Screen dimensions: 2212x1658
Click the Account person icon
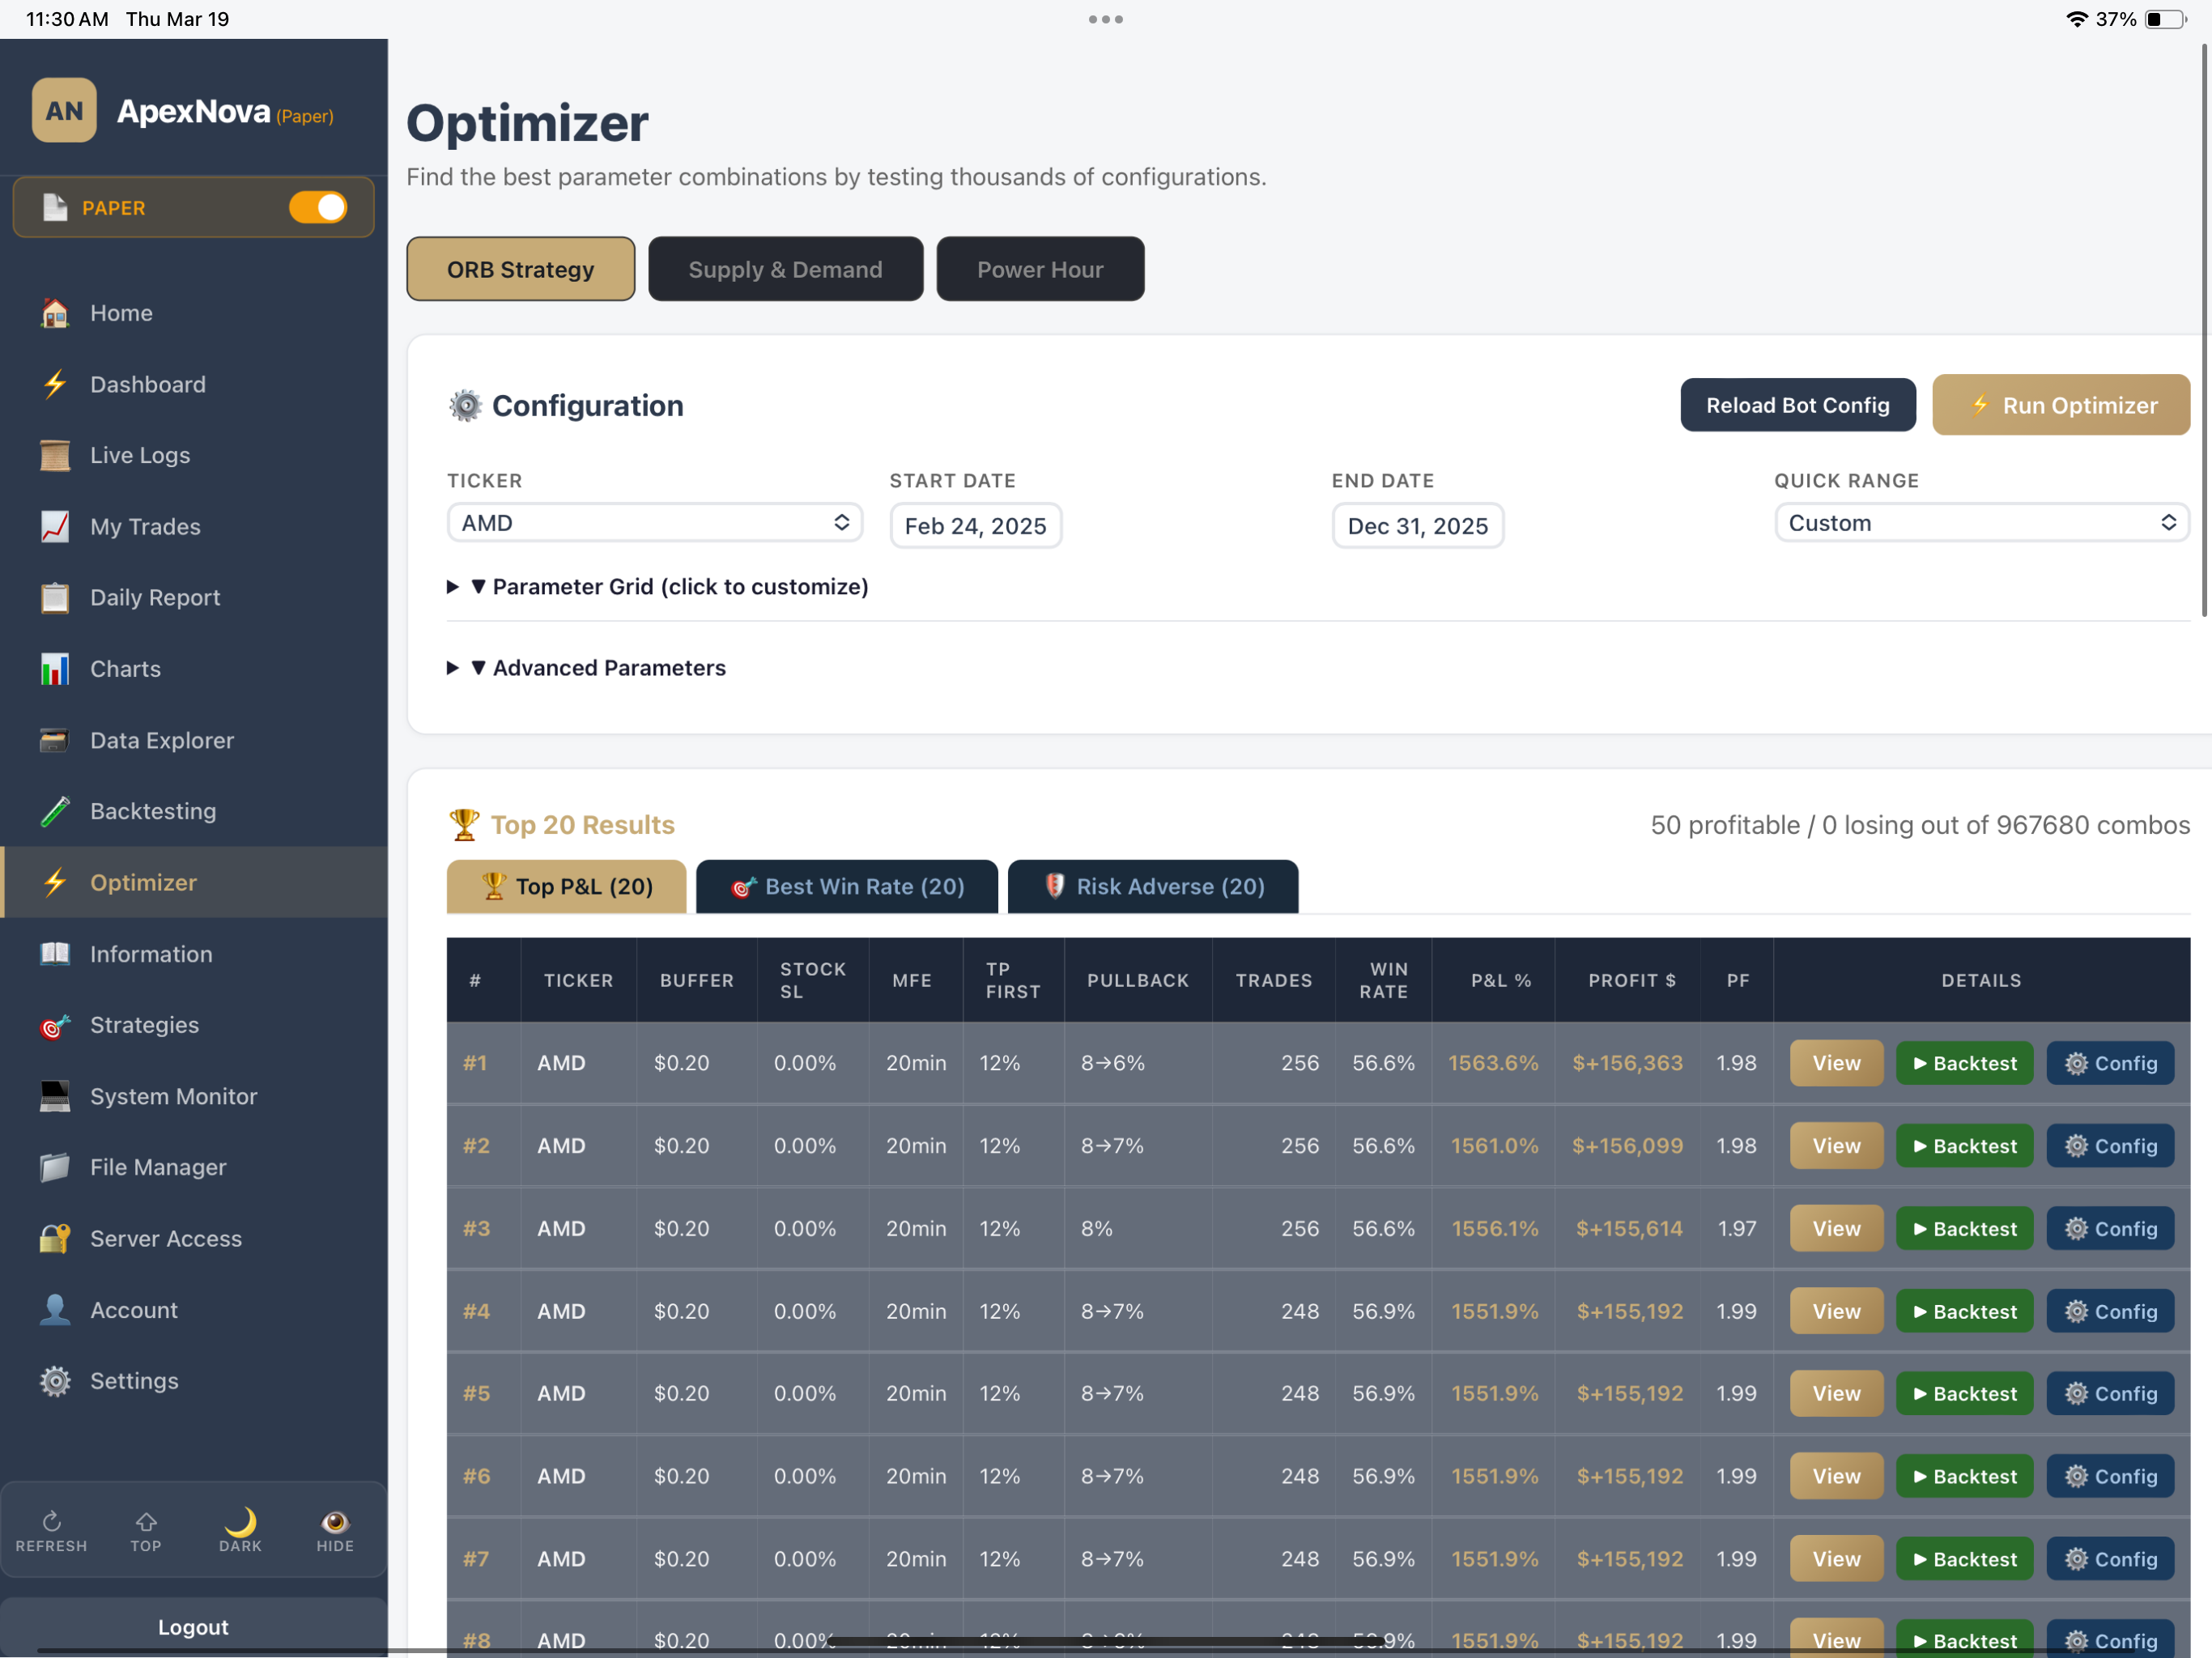(55, 1310)
